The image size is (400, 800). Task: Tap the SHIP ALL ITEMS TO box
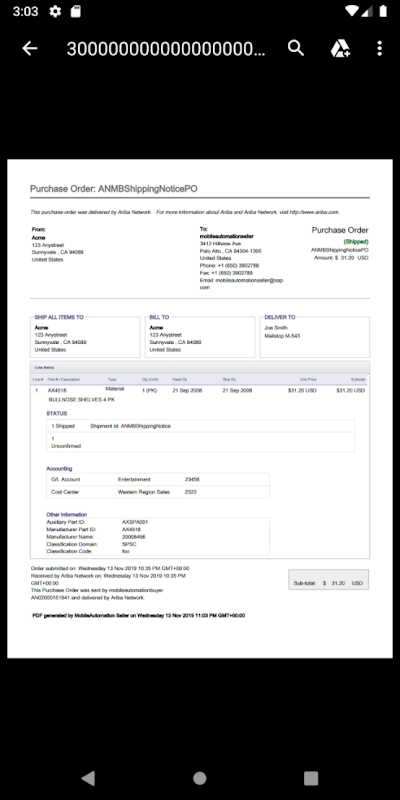point(85,337)
